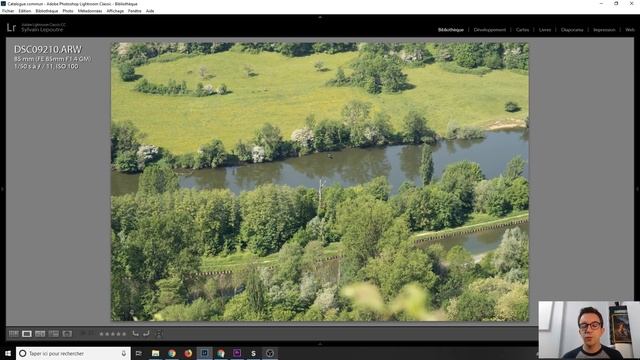Open the Fichier menu
Viewport: 640px width, 360px height.
pos(8,11)
